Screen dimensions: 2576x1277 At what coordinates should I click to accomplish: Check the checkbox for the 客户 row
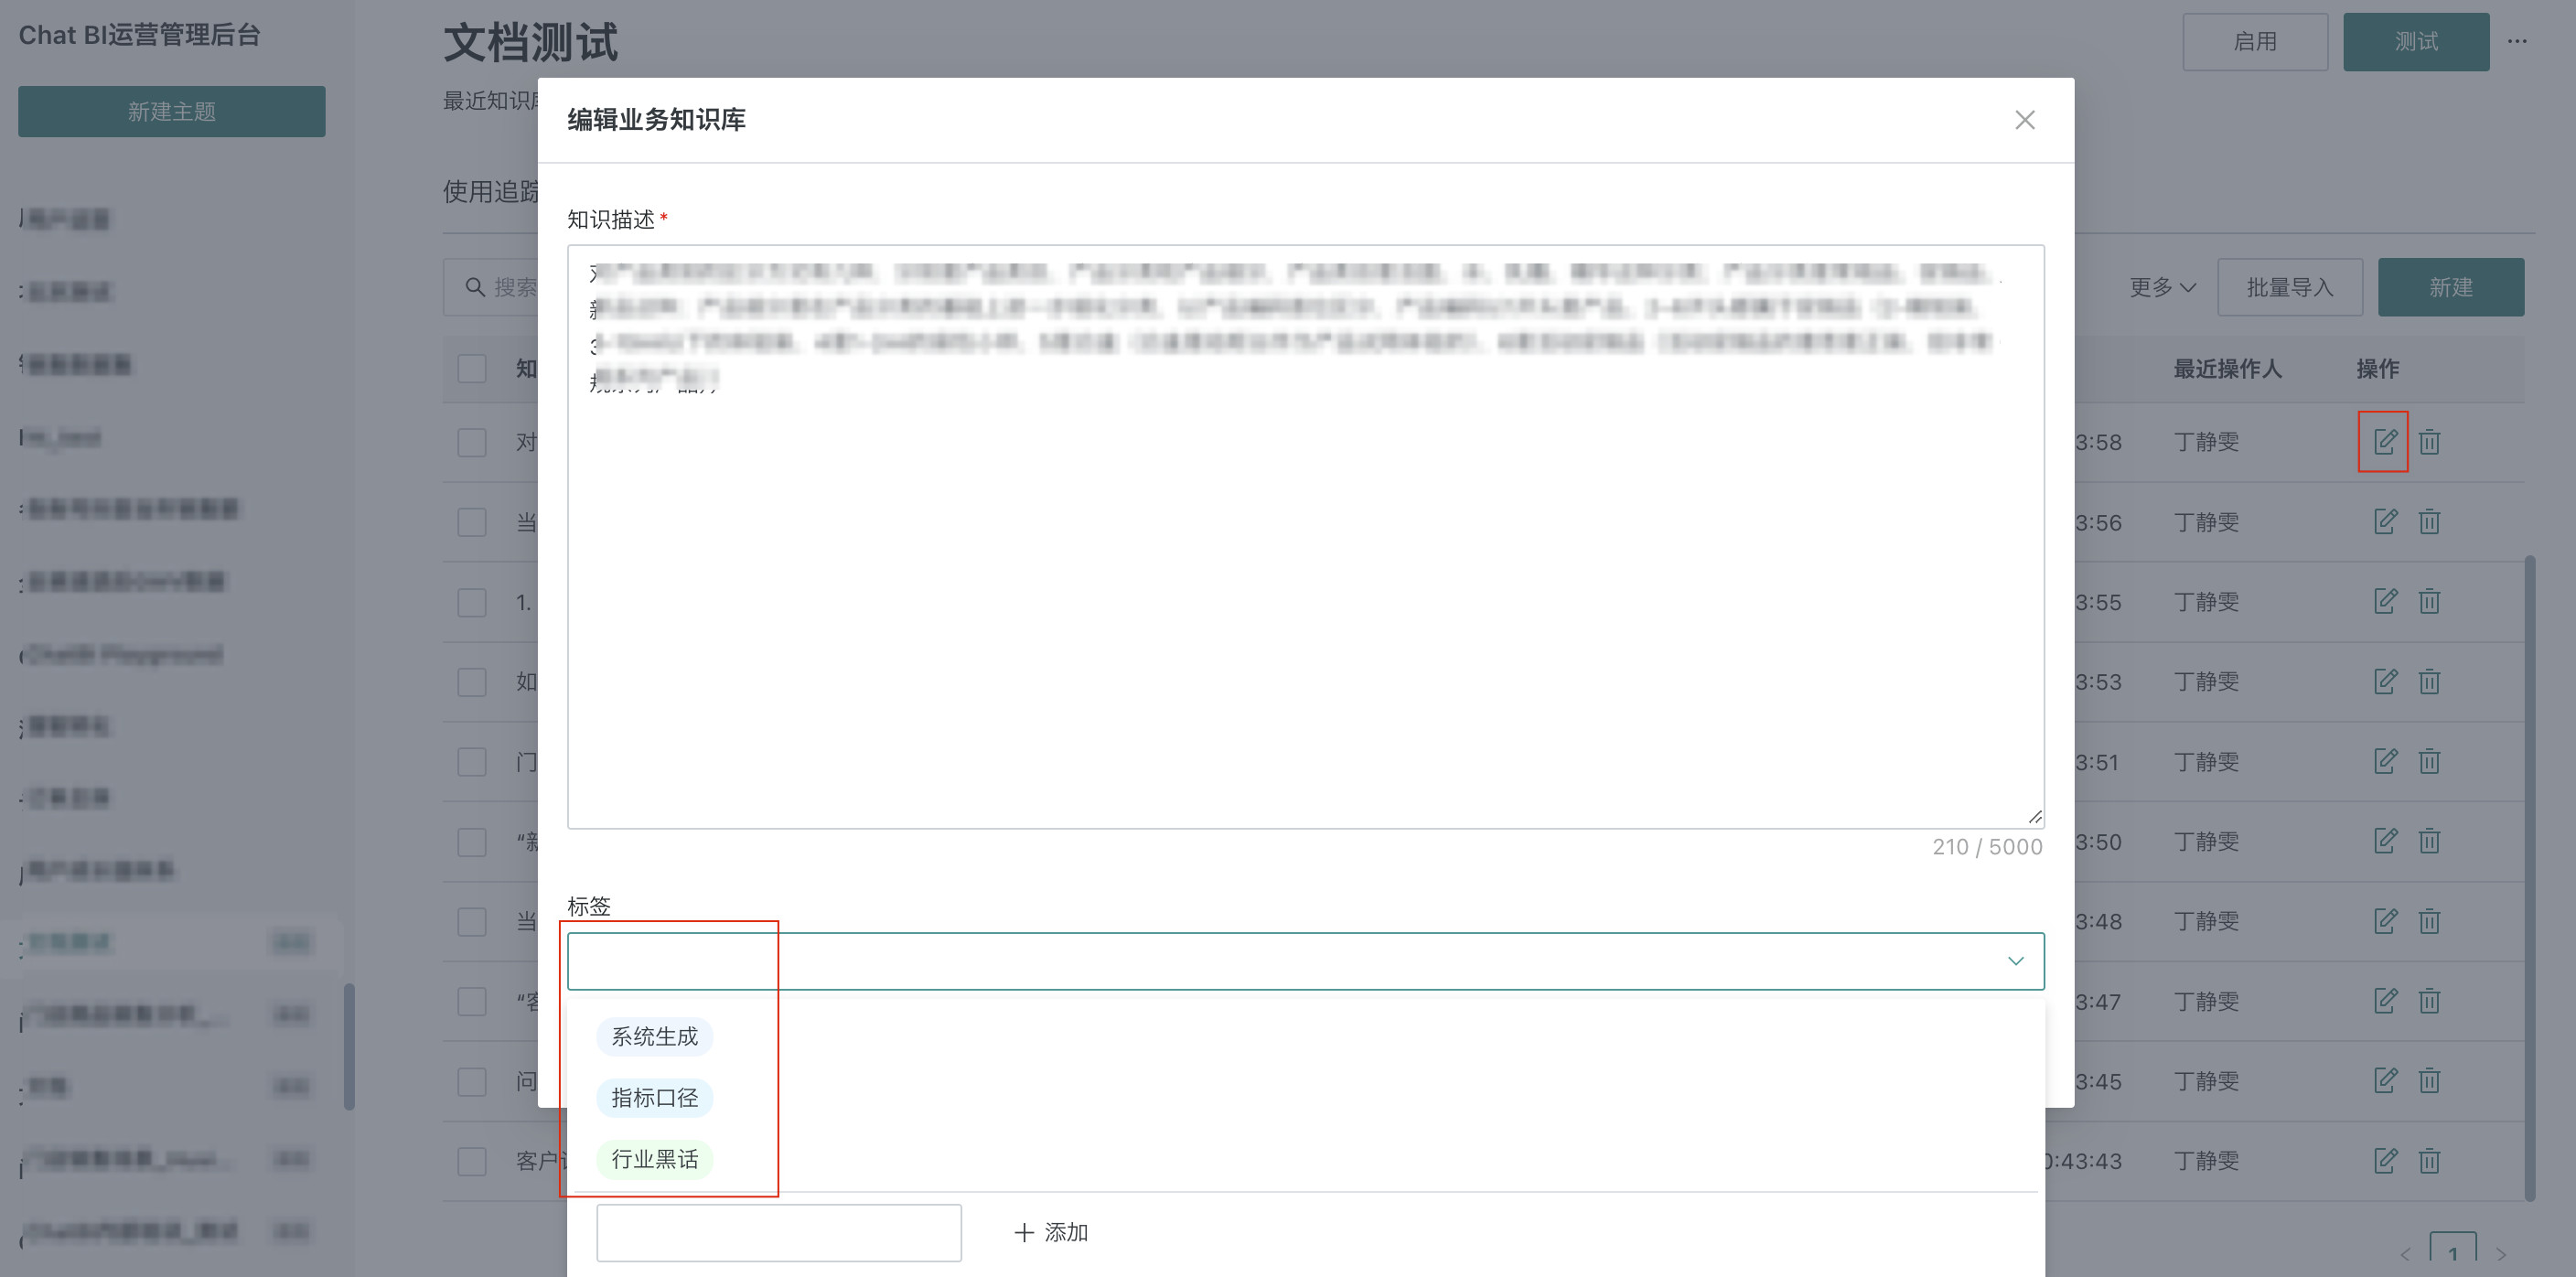pos(472,1161)
